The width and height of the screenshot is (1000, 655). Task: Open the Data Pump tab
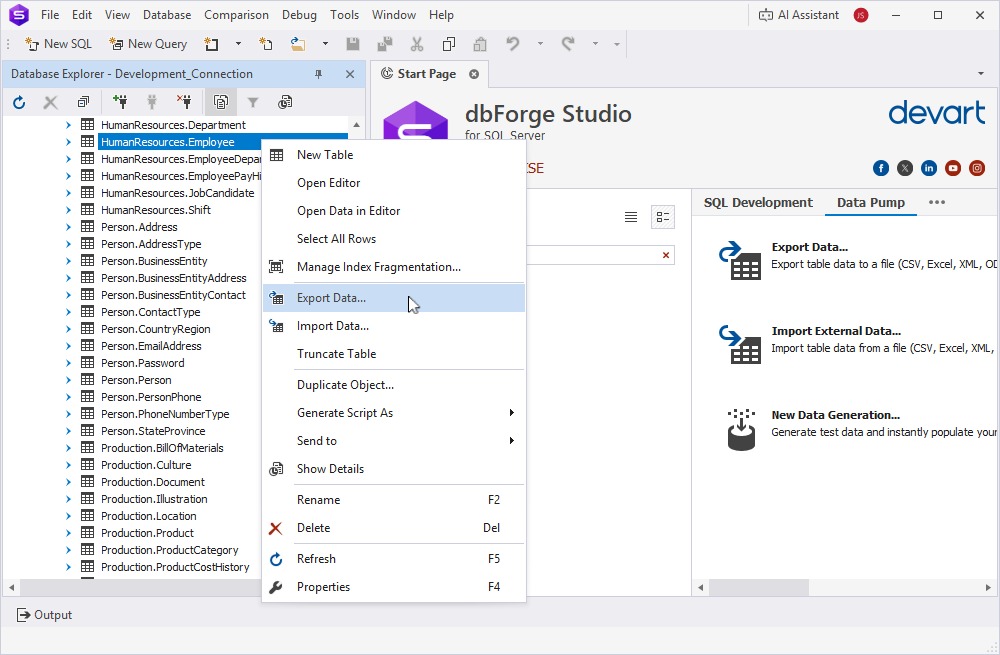click(871, 202)
